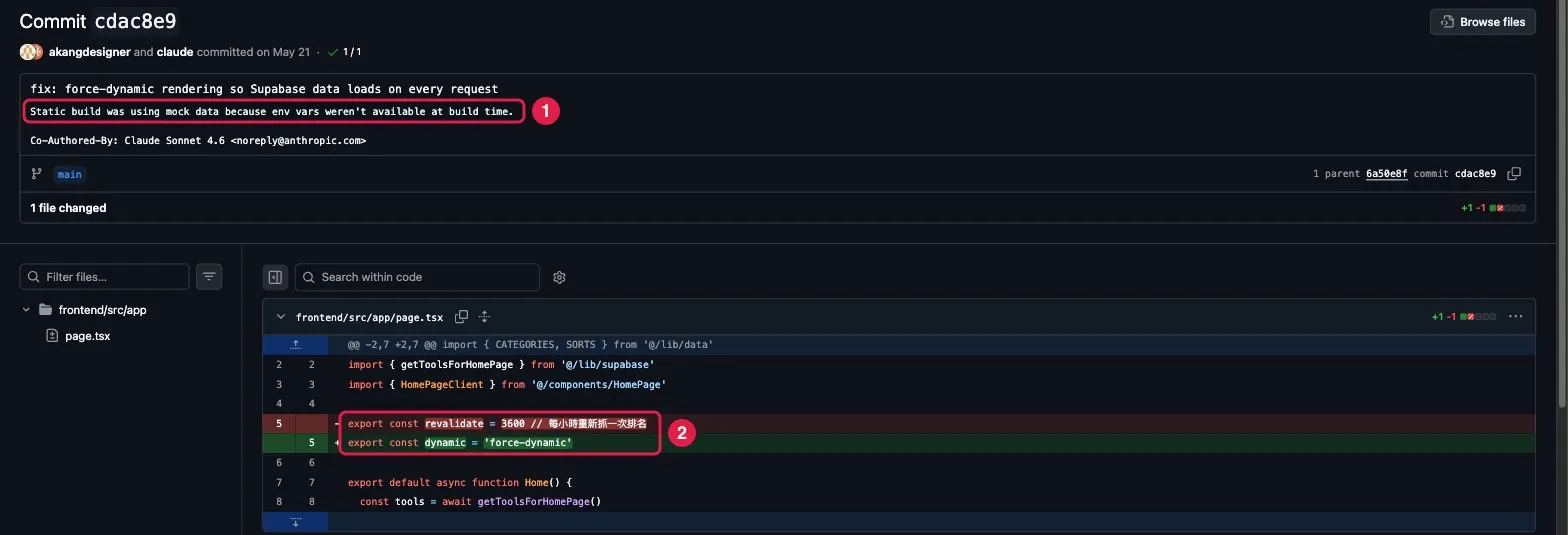This screenshot has width=1568, height=535.
Task: Open the page.tsx diff options menu
Action: [x=1516, y=317]
